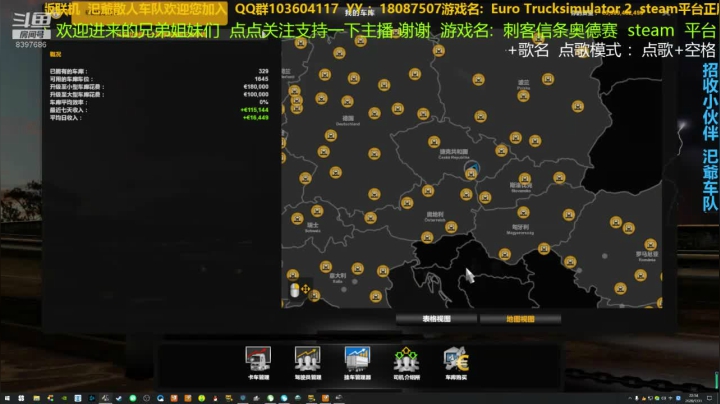Open NVIDIA app from the taskbar

[64, 398]
